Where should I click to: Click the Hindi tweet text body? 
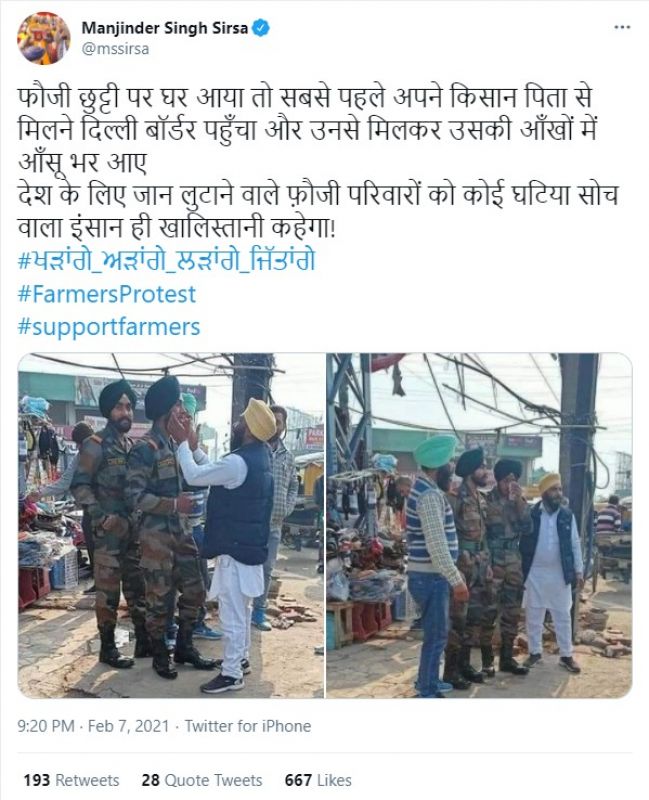click(316, 163)
